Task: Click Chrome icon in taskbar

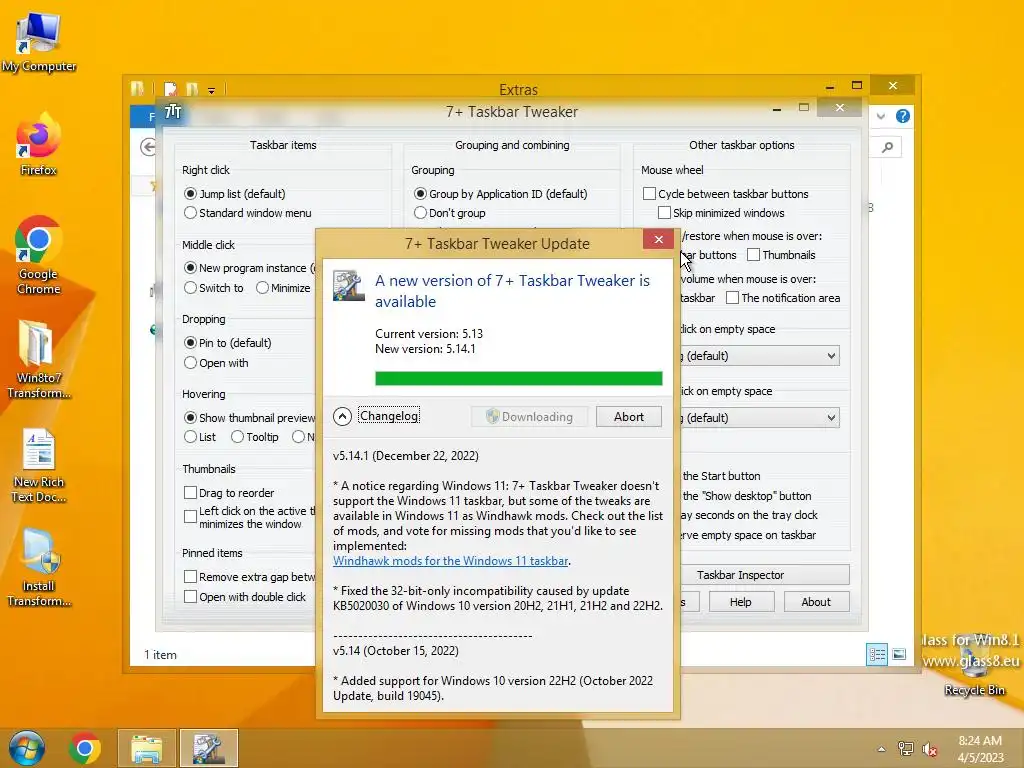Action: tap(84, 748)
